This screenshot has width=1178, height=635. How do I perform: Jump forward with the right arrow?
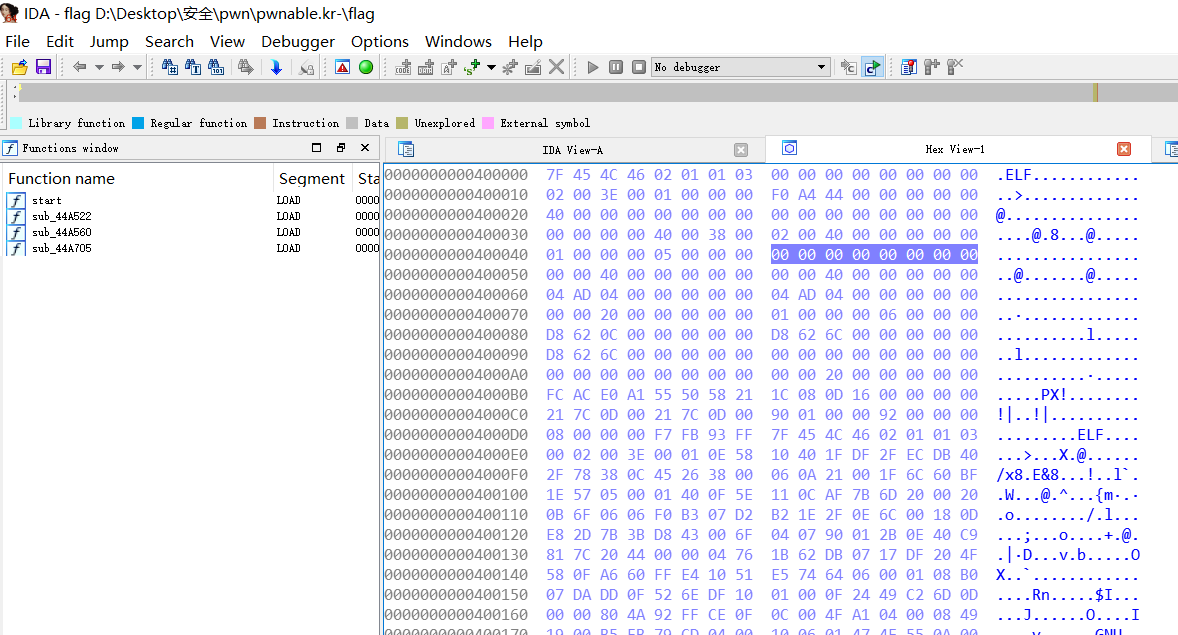pos(118,67)
